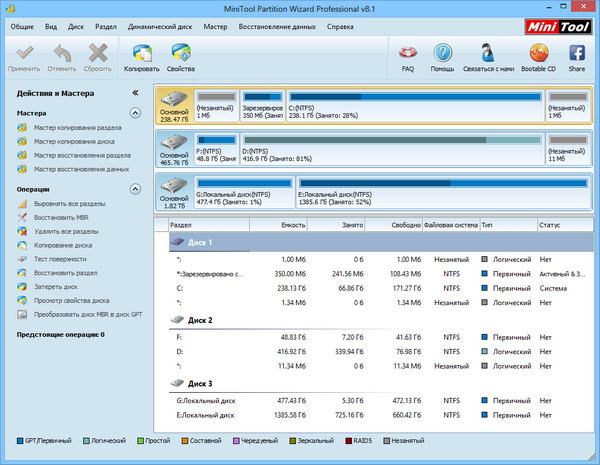Click Восстановить MBR operation

[61, 218]
